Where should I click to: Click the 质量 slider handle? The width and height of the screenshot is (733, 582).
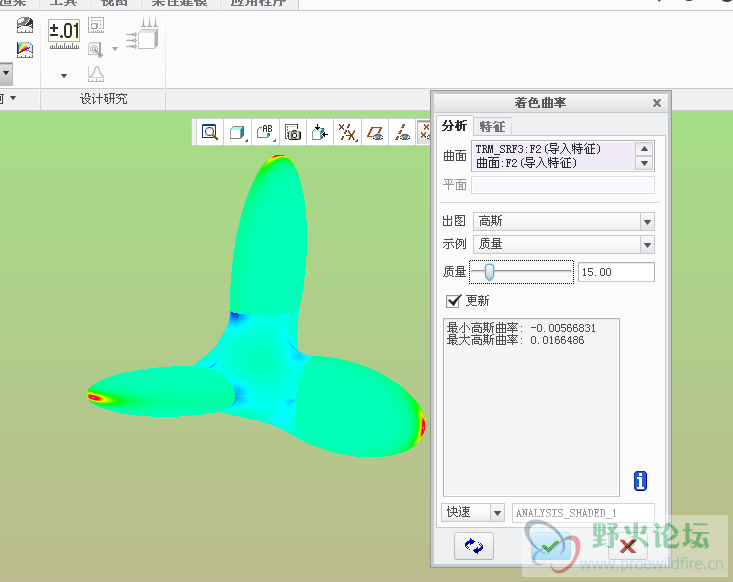489,272
